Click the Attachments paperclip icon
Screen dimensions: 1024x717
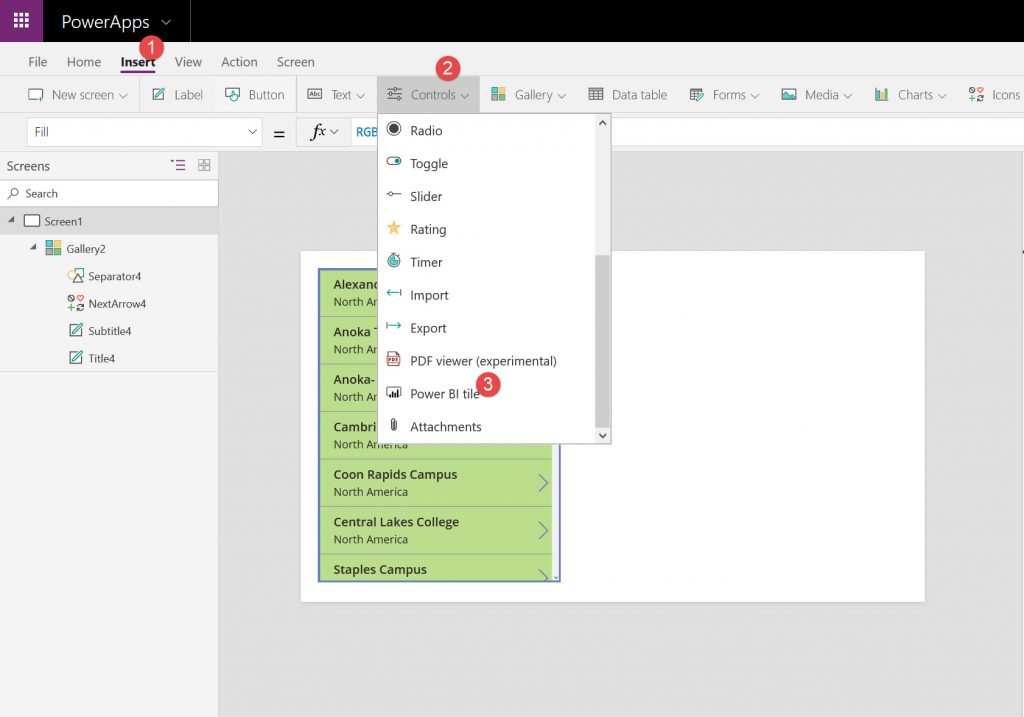click(393, 426)
